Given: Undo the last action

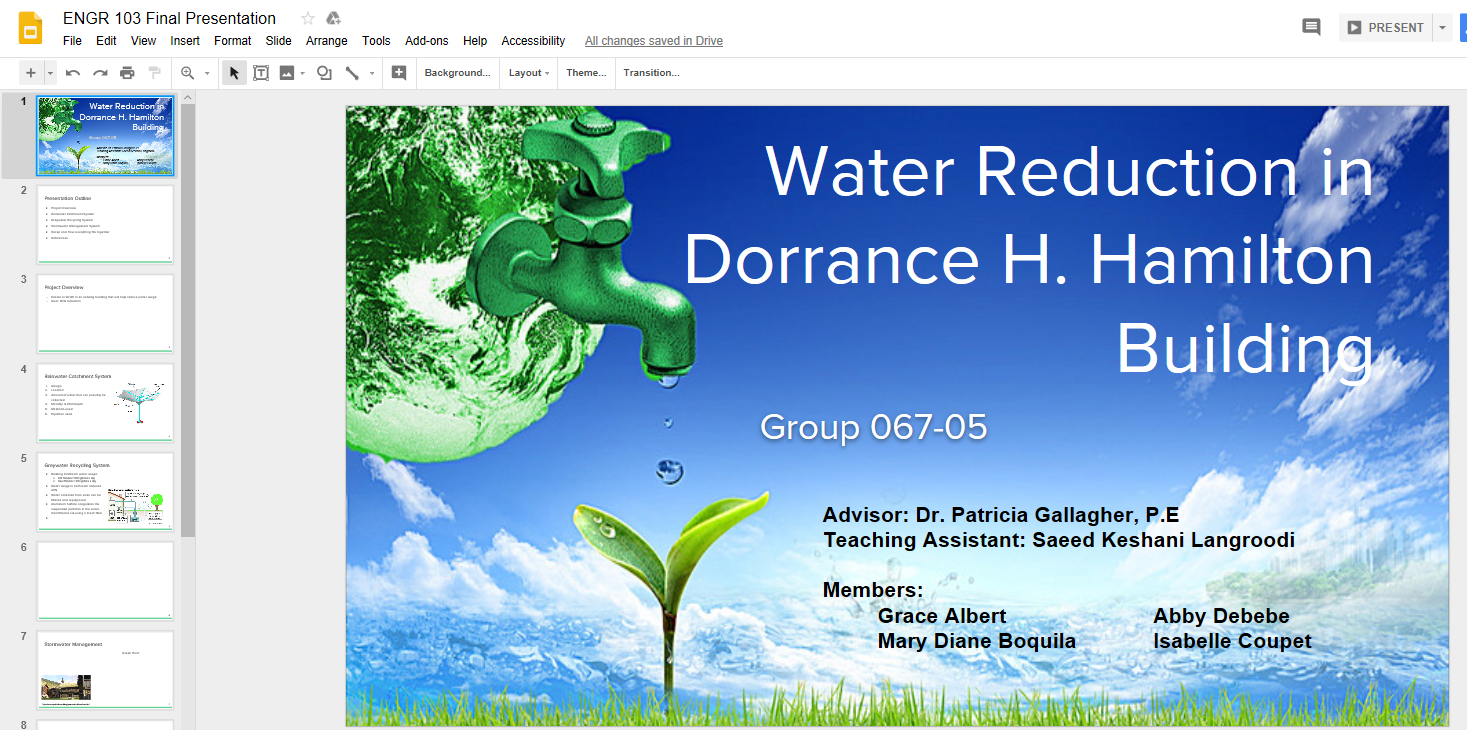Looking at the screenshot, I should point(73,73).
